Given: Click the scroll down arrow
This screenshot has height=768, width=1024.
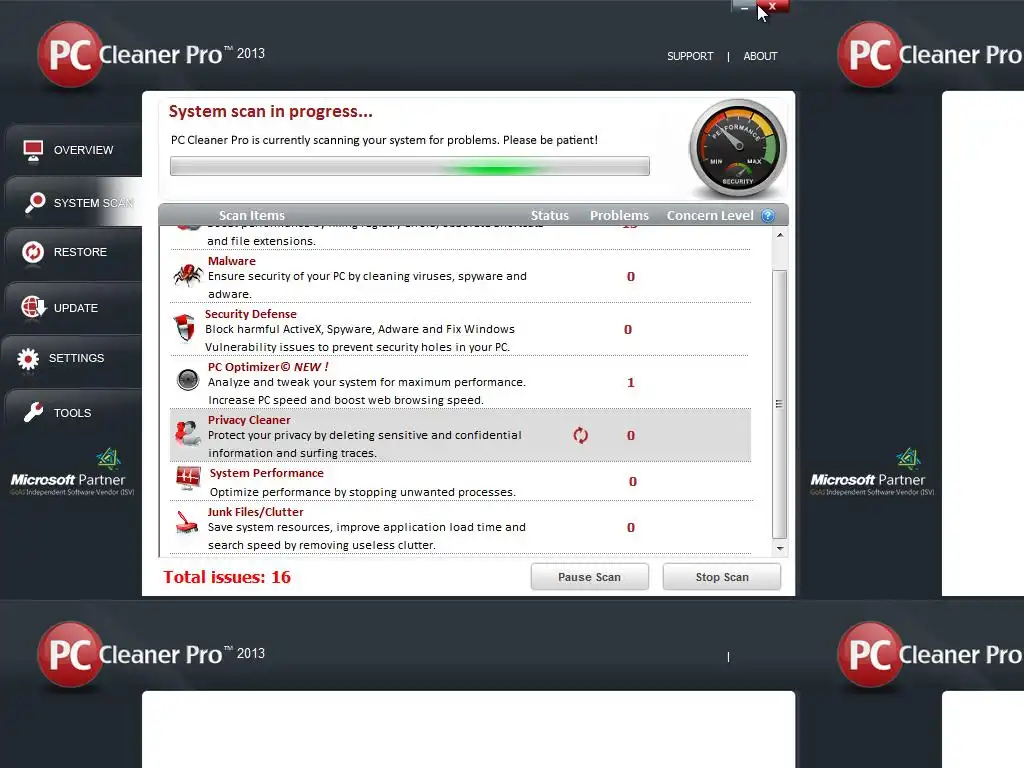Looking at the screenshot, I should click(780, 549).
